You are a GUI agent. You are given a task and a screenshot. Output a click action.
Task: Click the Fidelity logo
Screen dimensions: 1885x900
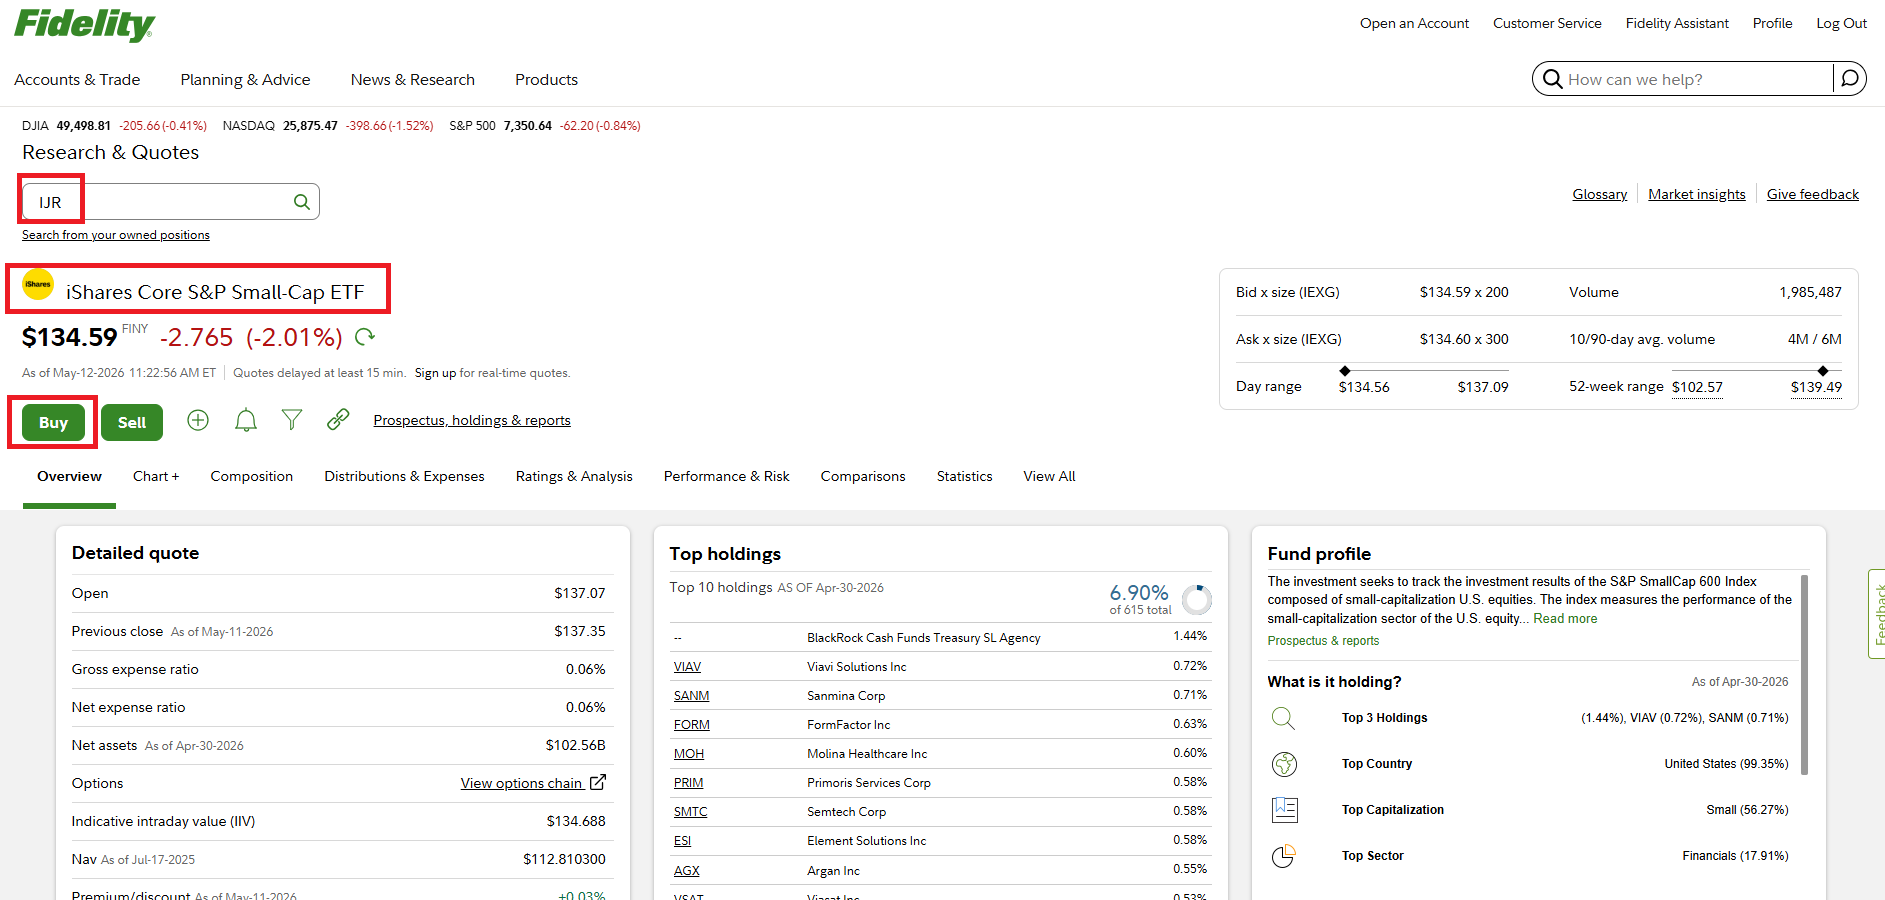[84, 24]
